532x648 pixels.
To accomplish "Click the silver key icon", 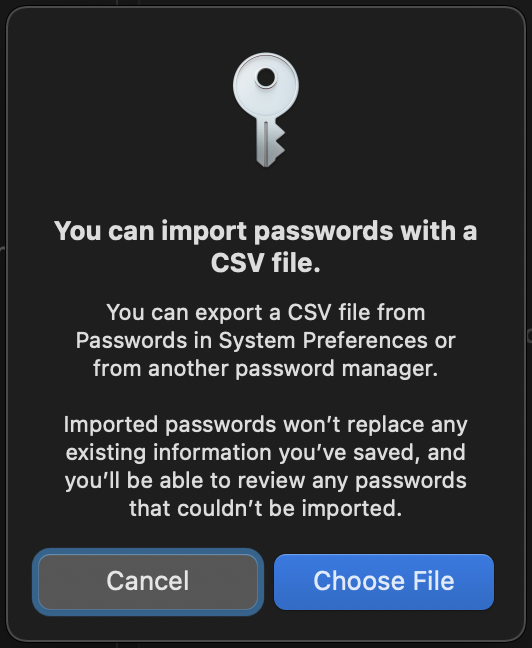I will (266, 110).
